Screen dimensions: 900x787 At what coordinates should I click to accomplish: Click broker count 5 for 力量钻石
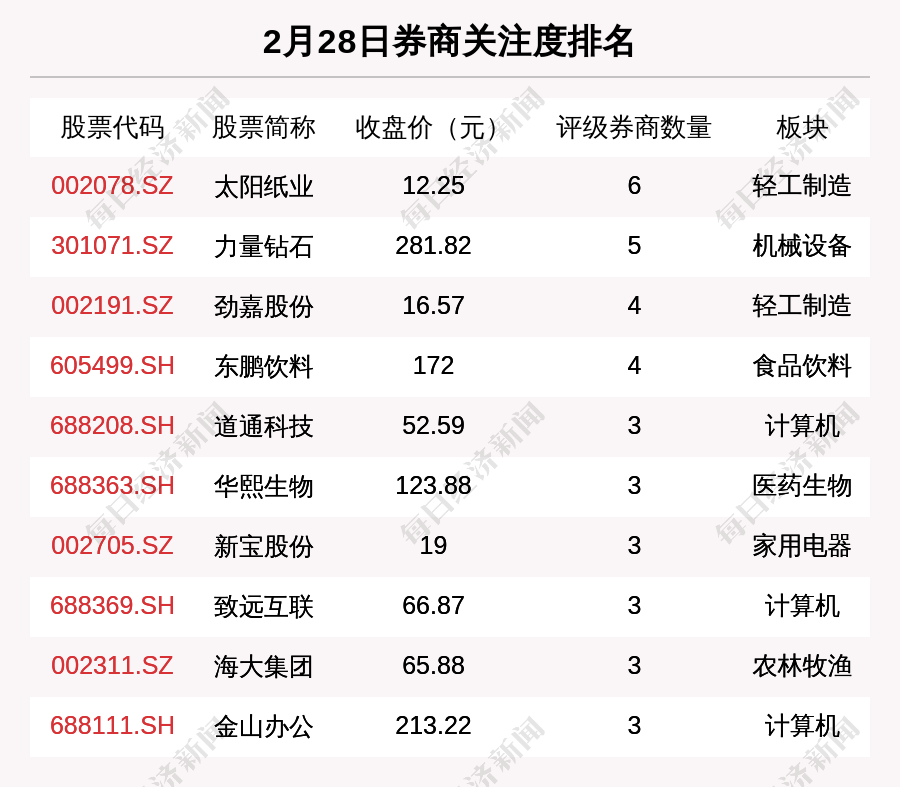tap(634, 246)
